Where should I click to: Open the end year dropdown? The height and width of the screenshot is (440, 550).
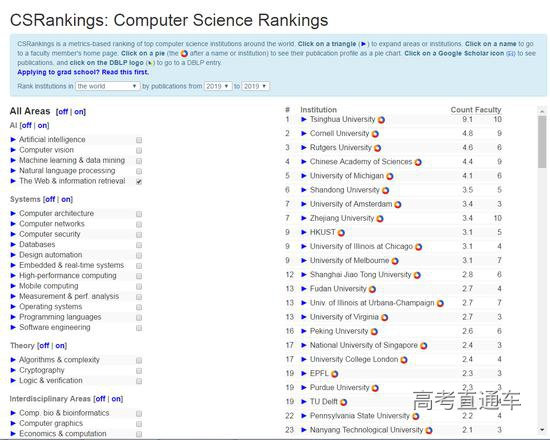coord(256,86)
